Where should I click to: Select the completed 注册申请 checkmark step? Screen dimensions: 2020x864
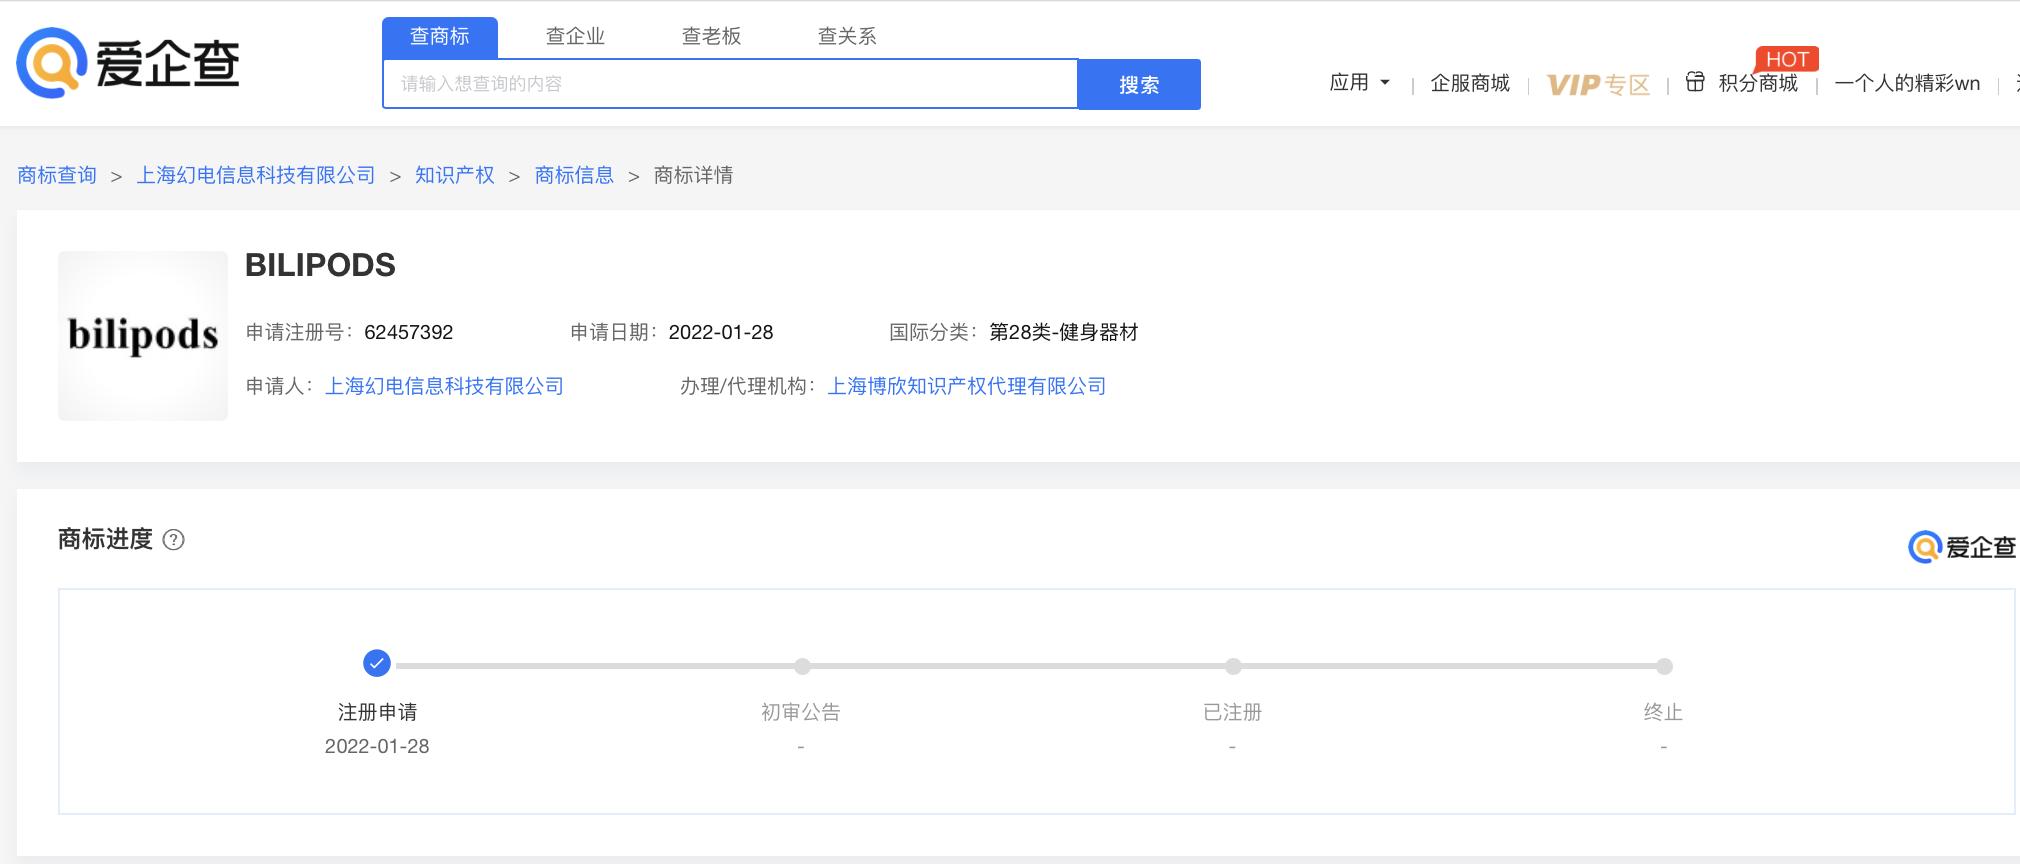377,663
